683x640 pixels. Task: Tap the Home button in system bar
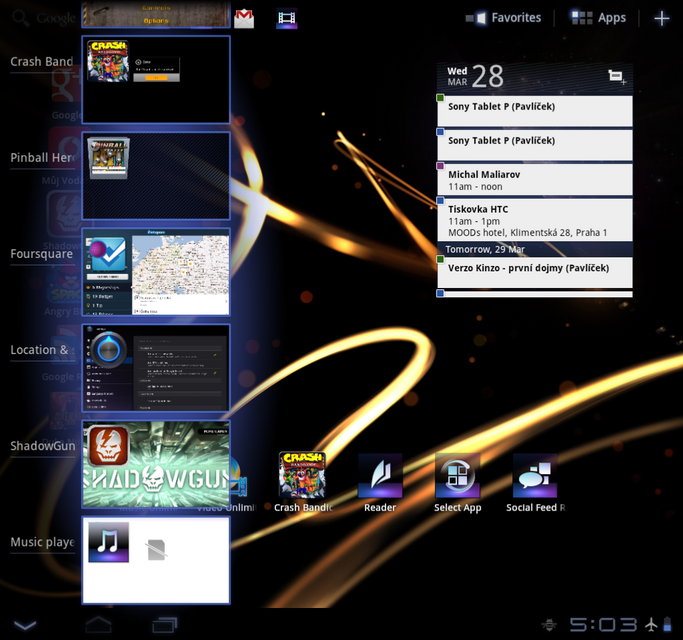(98, 625)
